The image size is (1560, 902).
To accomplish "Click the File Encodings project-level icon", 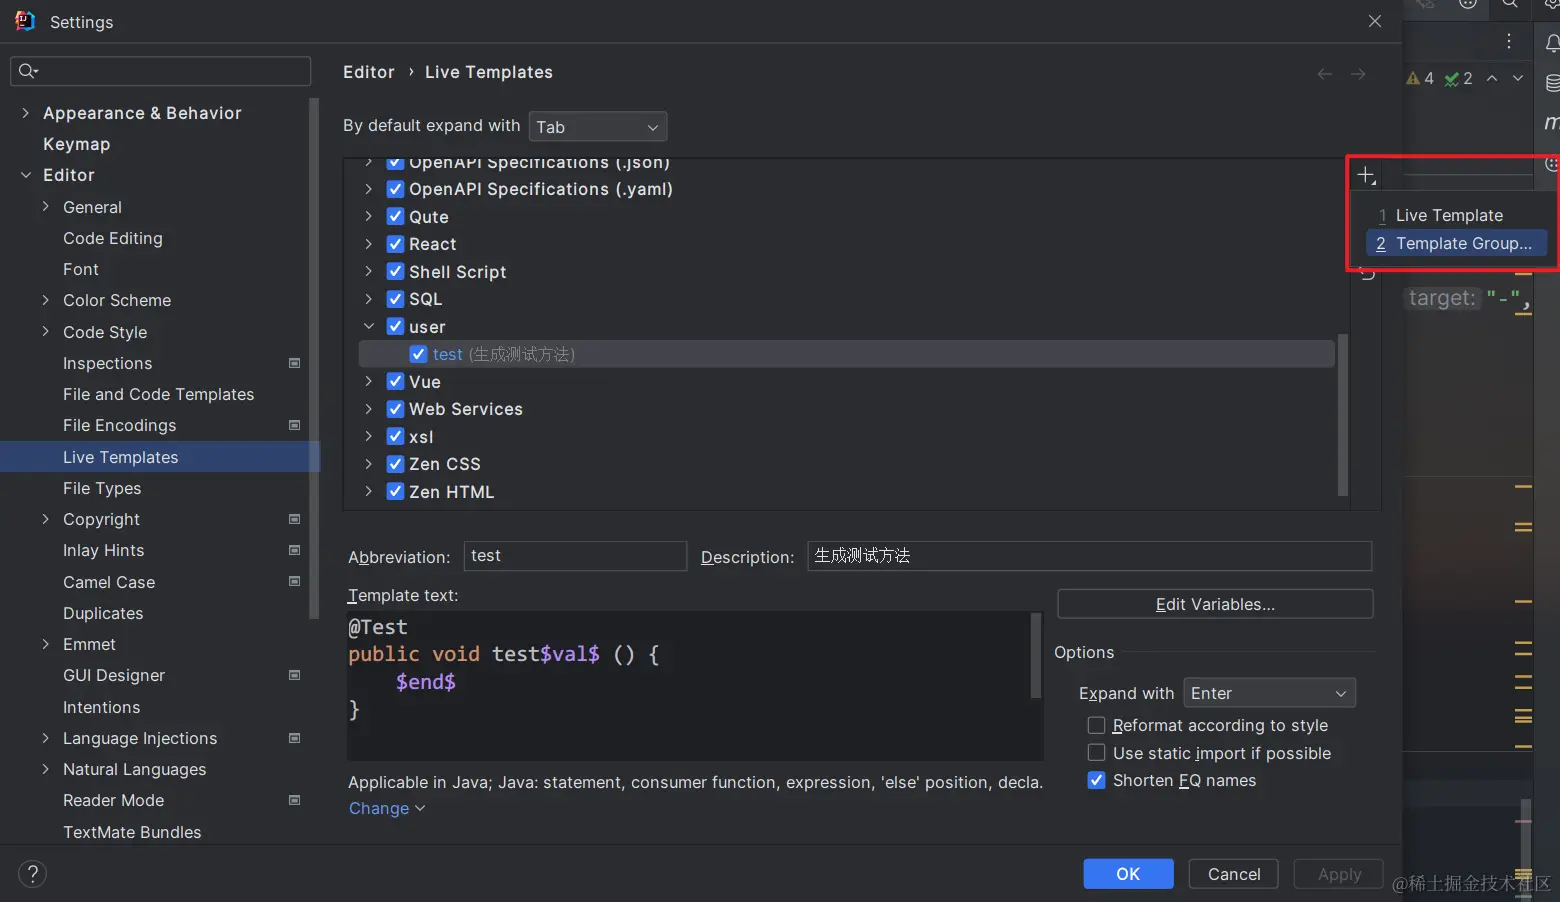I will click(294, 425).
